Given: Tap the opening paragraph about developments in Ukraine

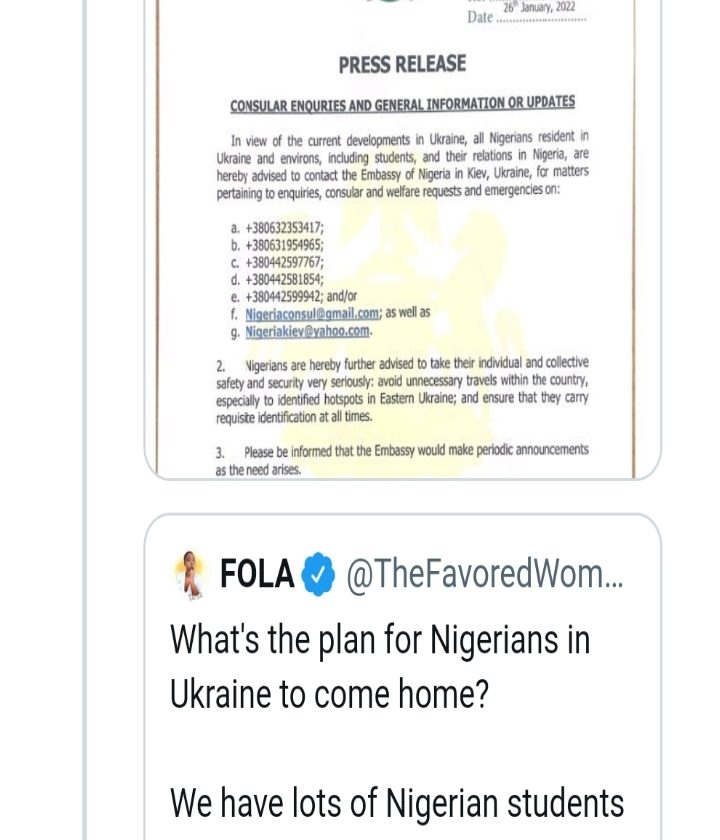Looking at the screenshot, I should [x=402, y=163].
